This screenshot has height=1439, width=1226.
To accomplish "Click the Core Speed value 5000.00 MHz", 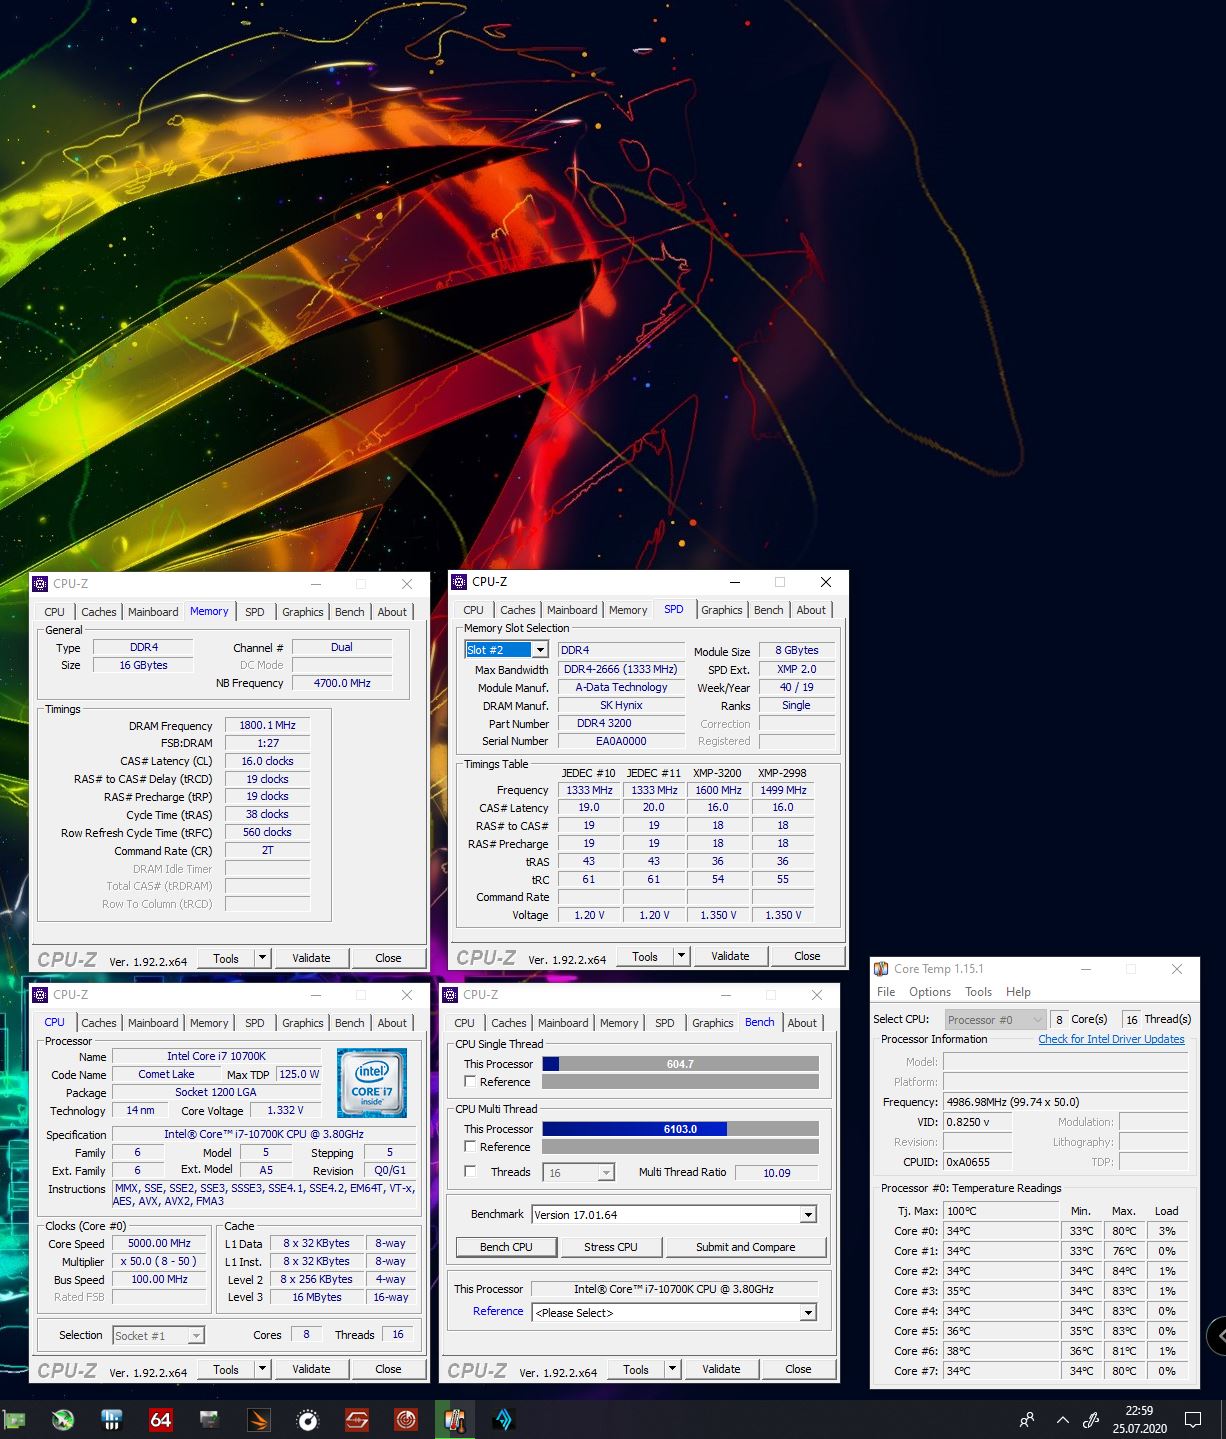I will [x=159, y=1243].
